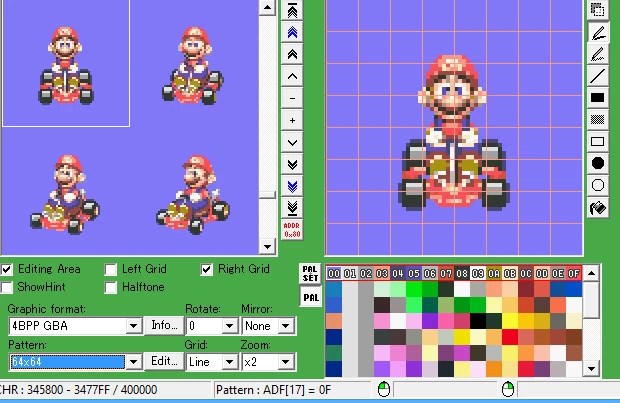Click the right mouse button color indicator
Viewport: 620px width, 403px height.
[x=508, y=389]
